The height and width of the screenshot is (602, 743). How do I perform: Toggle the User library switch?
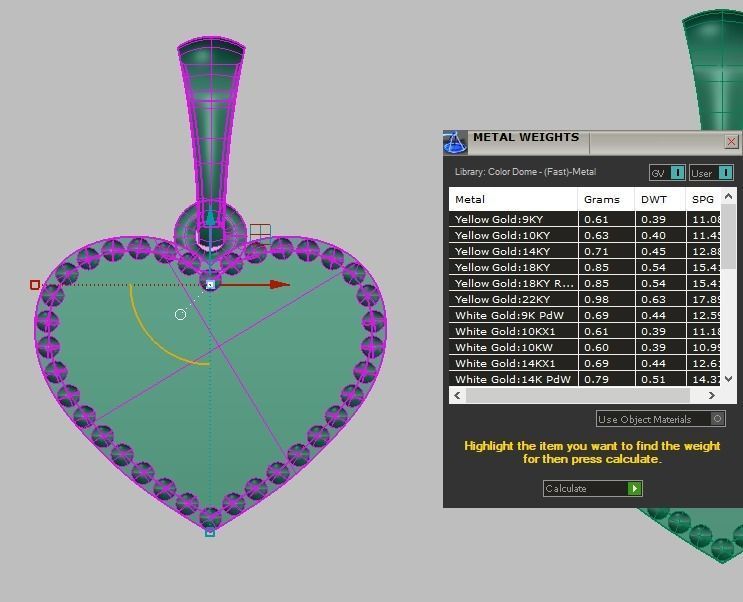[711, 173]
